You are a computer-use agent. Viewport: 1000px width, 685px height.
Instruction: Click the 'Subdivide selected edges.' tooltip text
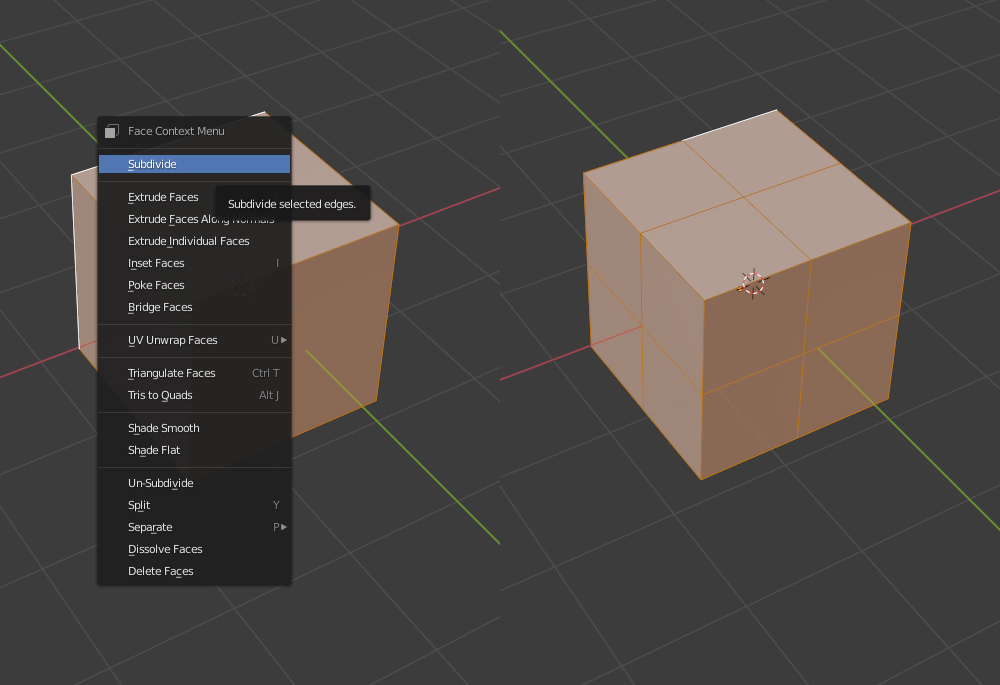click(291, 204)
